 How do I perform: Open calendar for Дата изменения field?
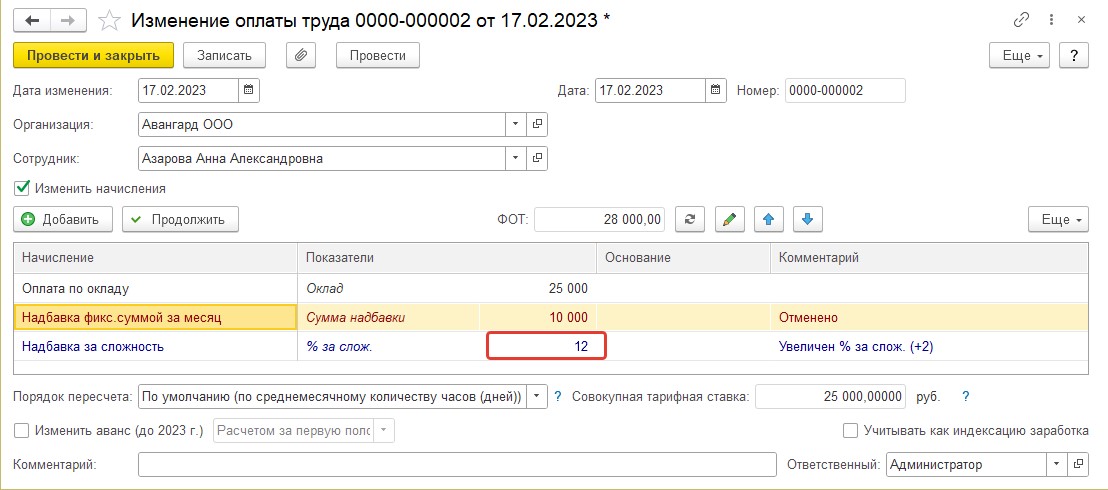249,90
